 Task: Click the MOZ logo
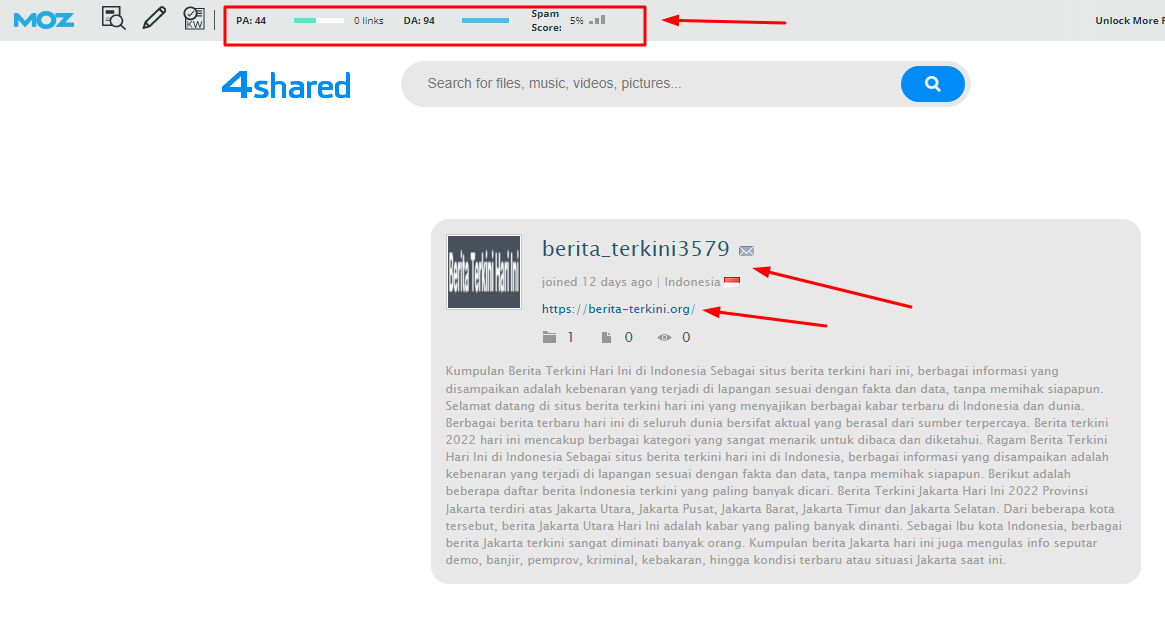[43, 18]
